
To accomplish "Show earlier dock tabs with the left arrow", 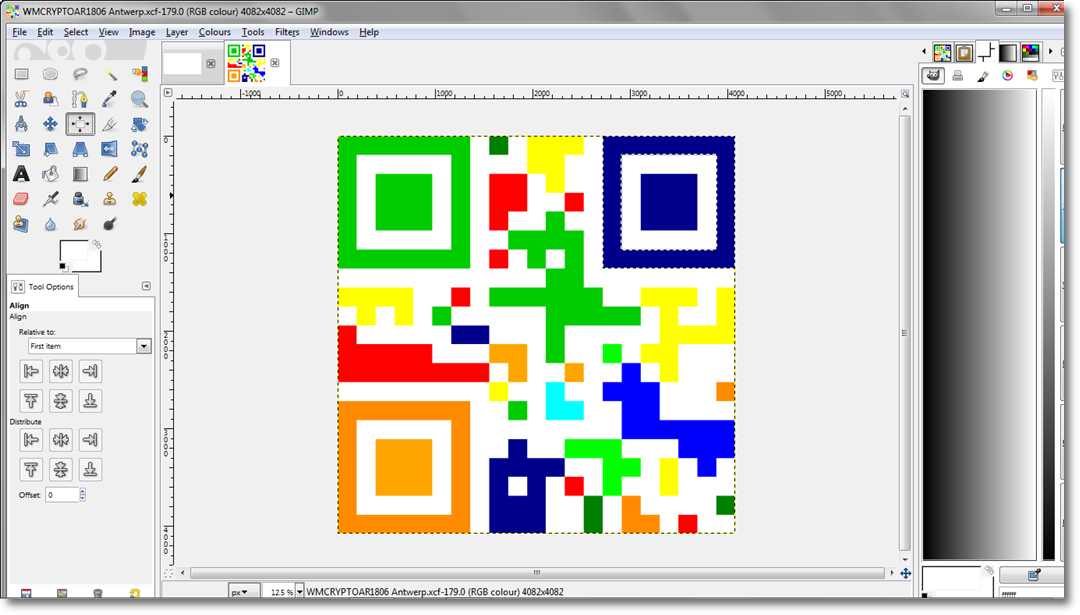I will tap(924, 52).
